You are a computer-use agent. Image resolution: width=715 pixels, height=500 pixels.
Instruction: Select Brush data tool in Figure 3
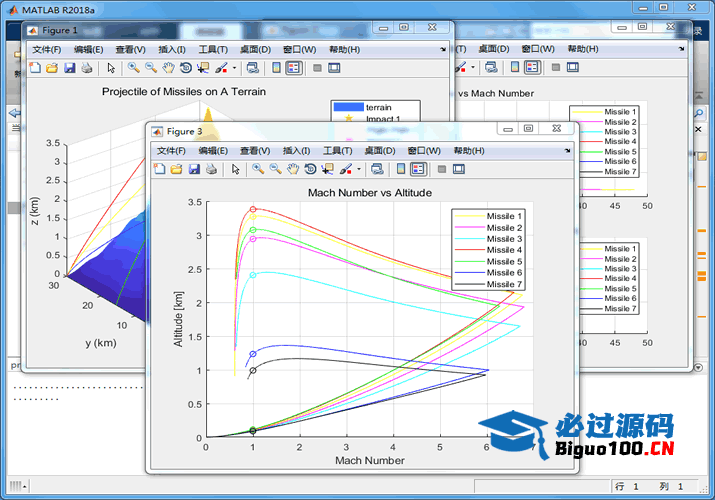(x=346, y=169)
